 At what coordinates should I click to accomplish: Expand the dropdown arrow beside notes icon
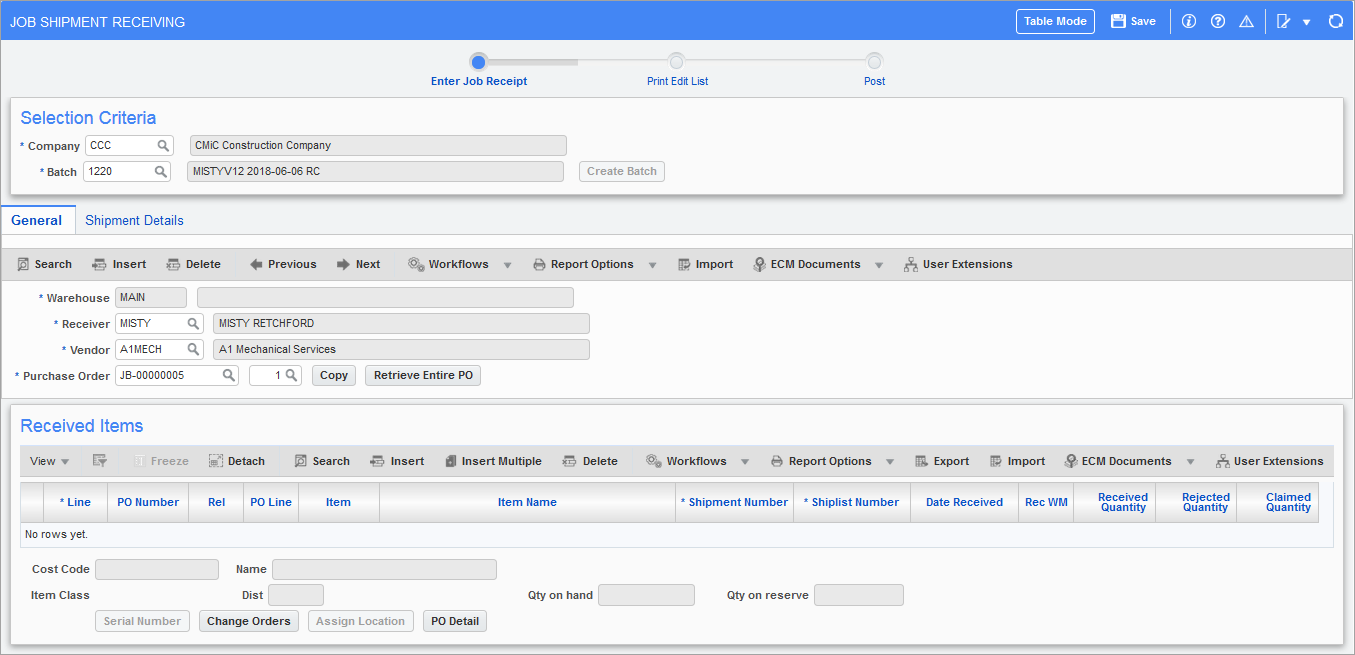(1306, 22)
